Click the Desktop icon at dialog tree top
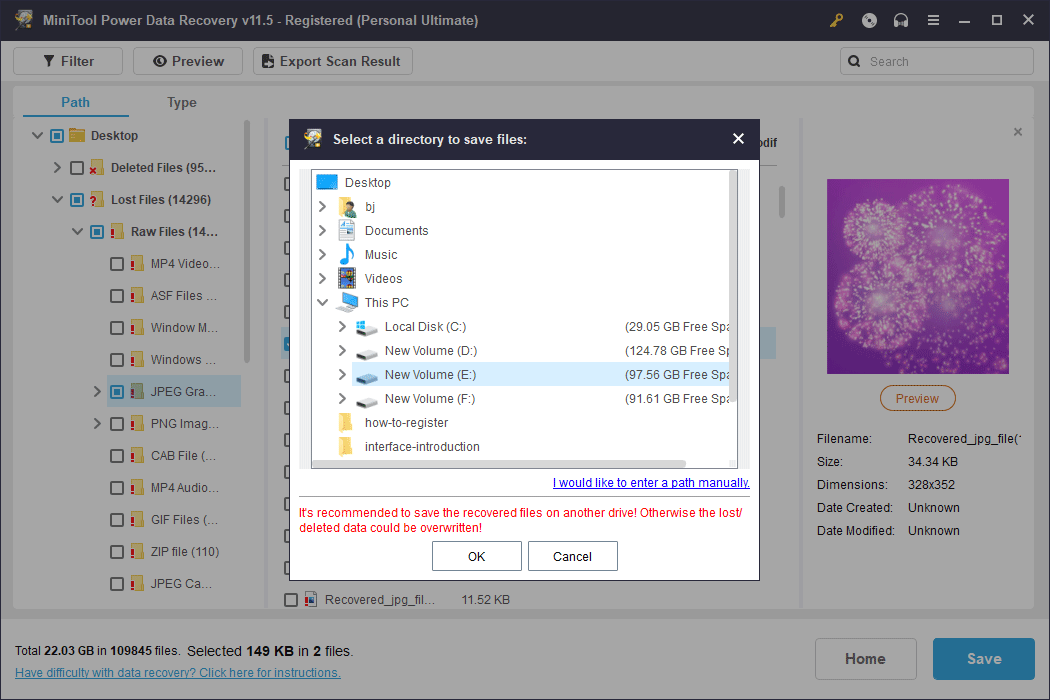The height and width of the screenshot is (700, 1050). [327, 182]
